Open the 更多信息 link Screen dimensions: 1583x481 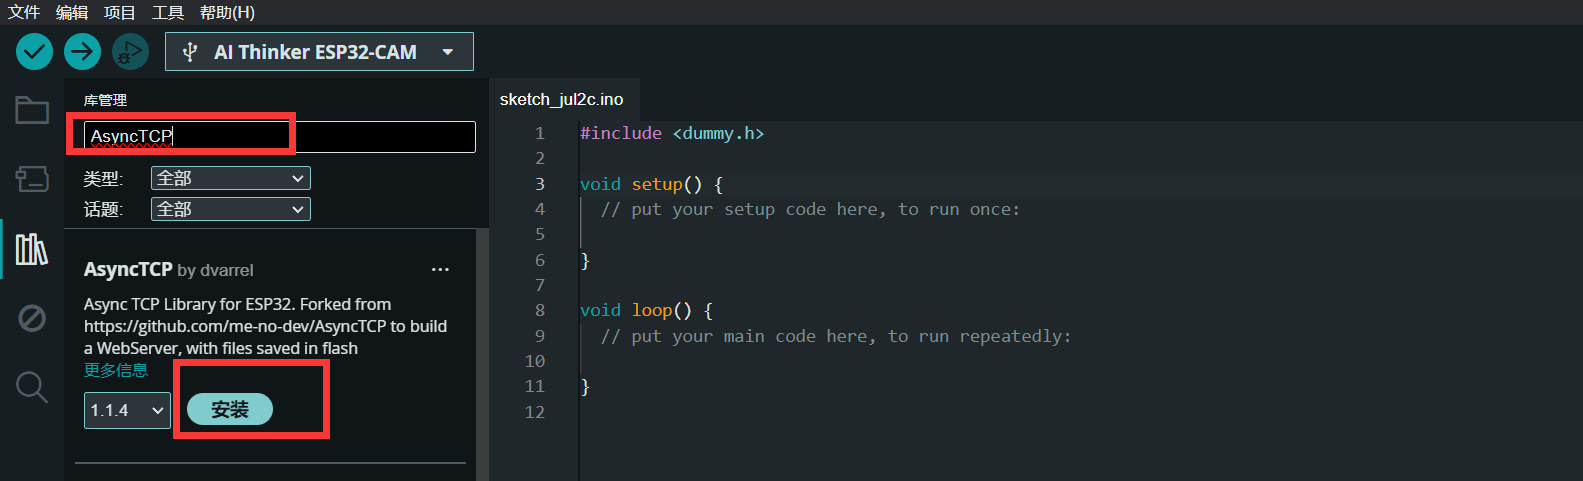tap(116, 370)
